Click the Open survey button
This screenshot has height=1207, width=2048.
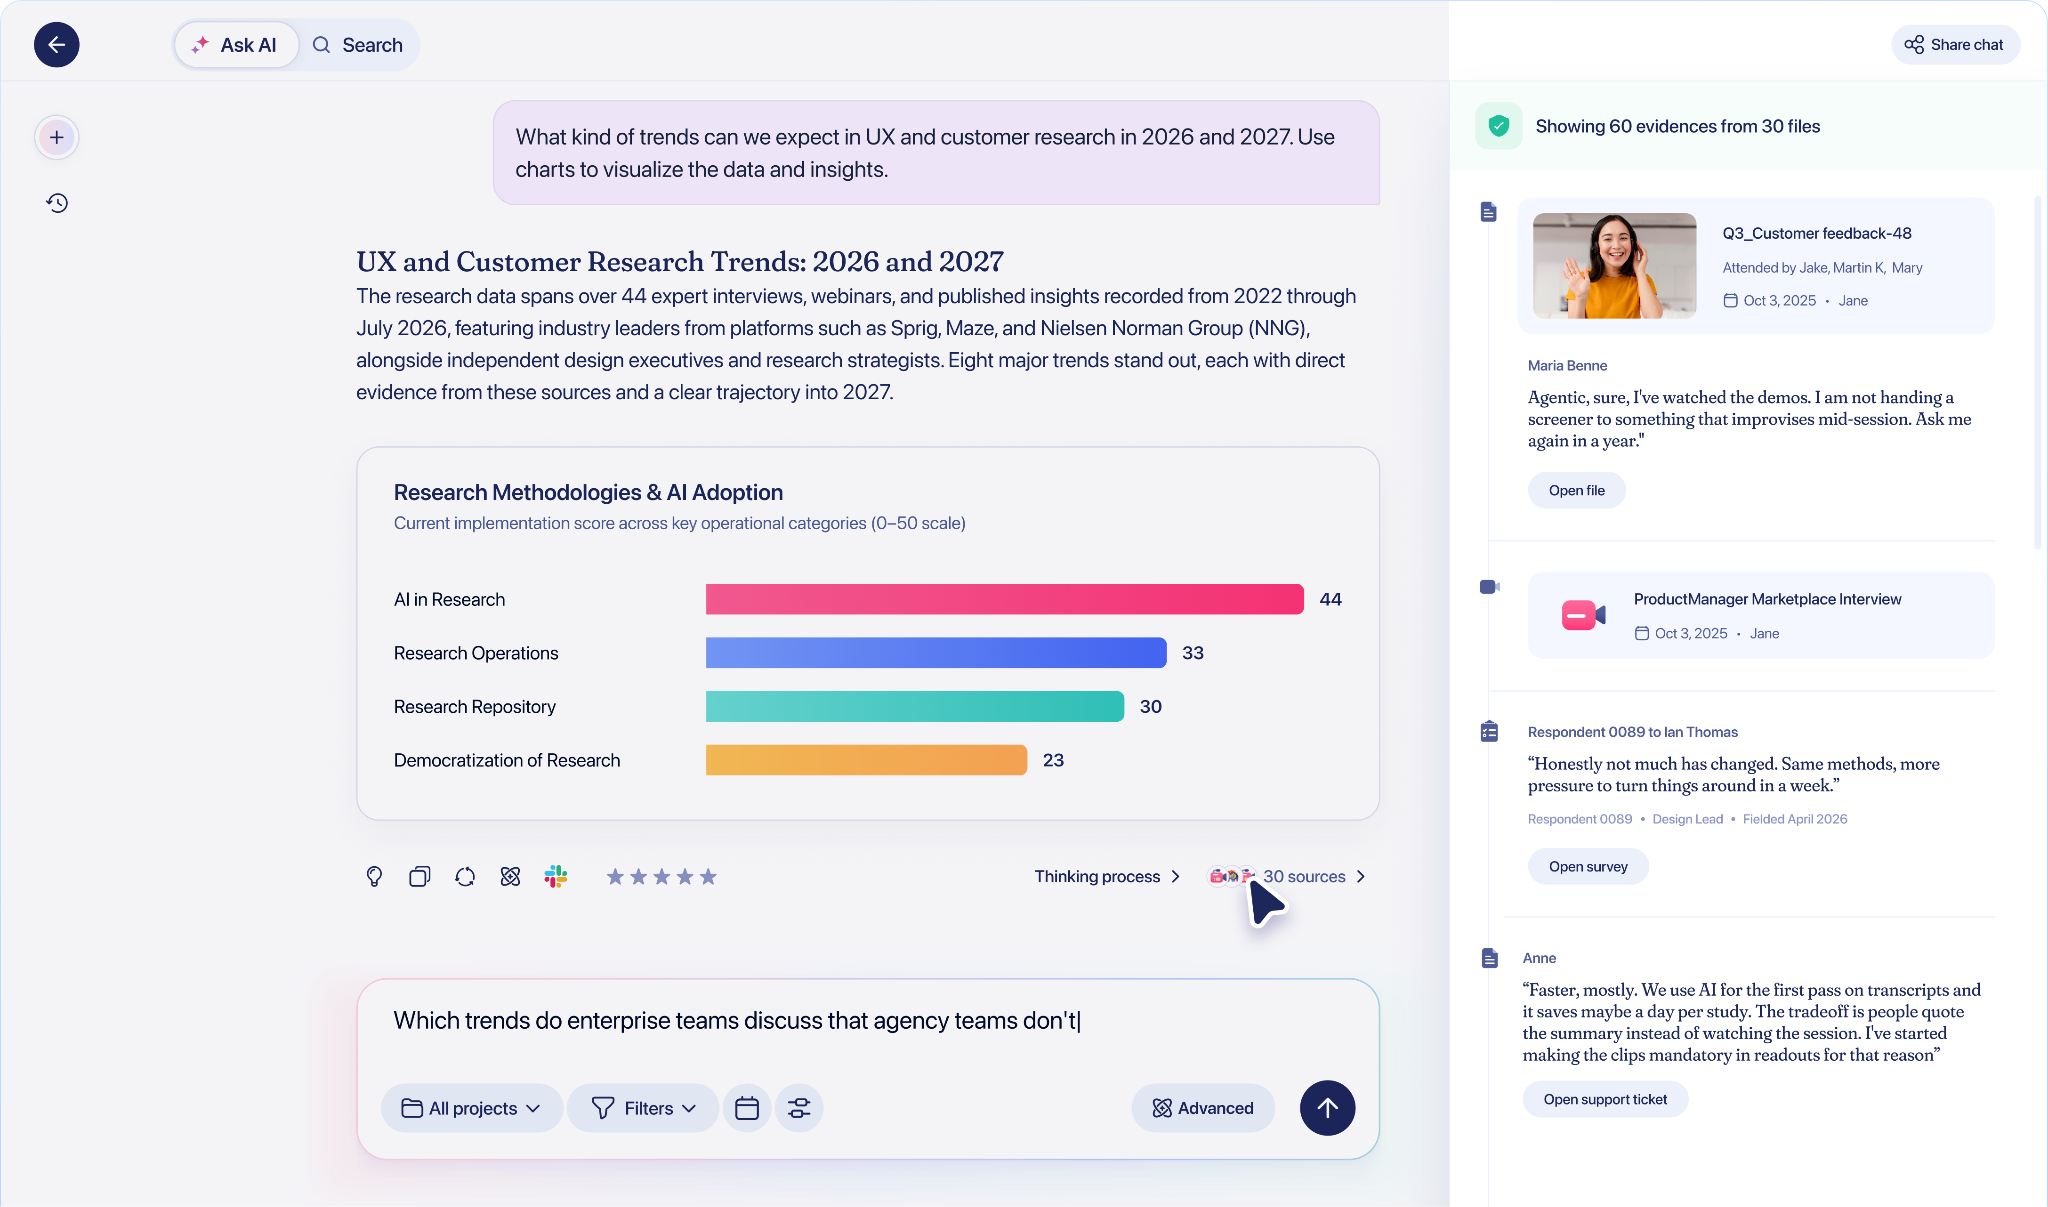(x=1588, y=866)
